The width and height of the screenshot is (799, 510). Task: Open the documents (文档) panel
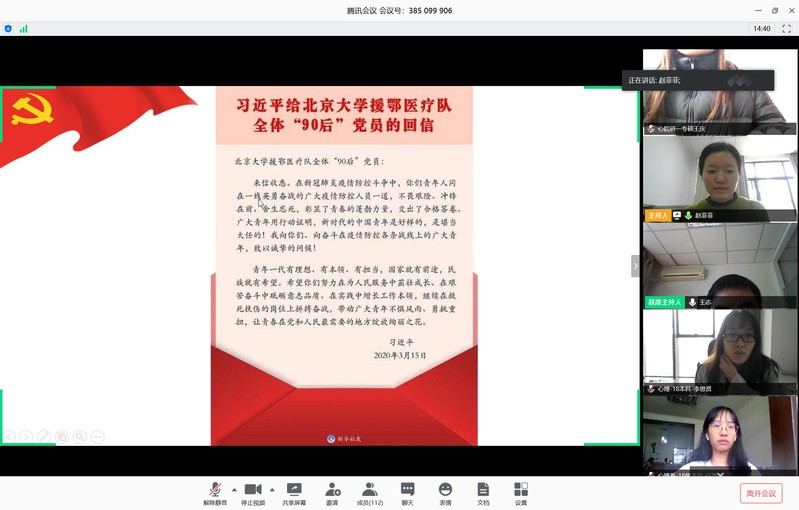pyautogui.click(x=483, y=491)
